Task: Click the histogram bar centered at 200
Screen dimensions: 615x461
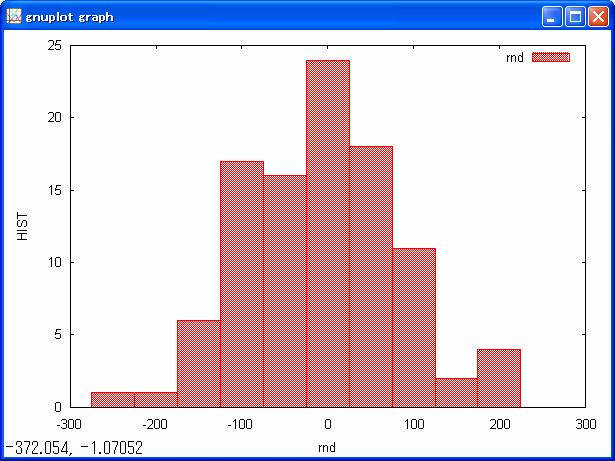Action: pyautogui.click(x=499, y=378)
